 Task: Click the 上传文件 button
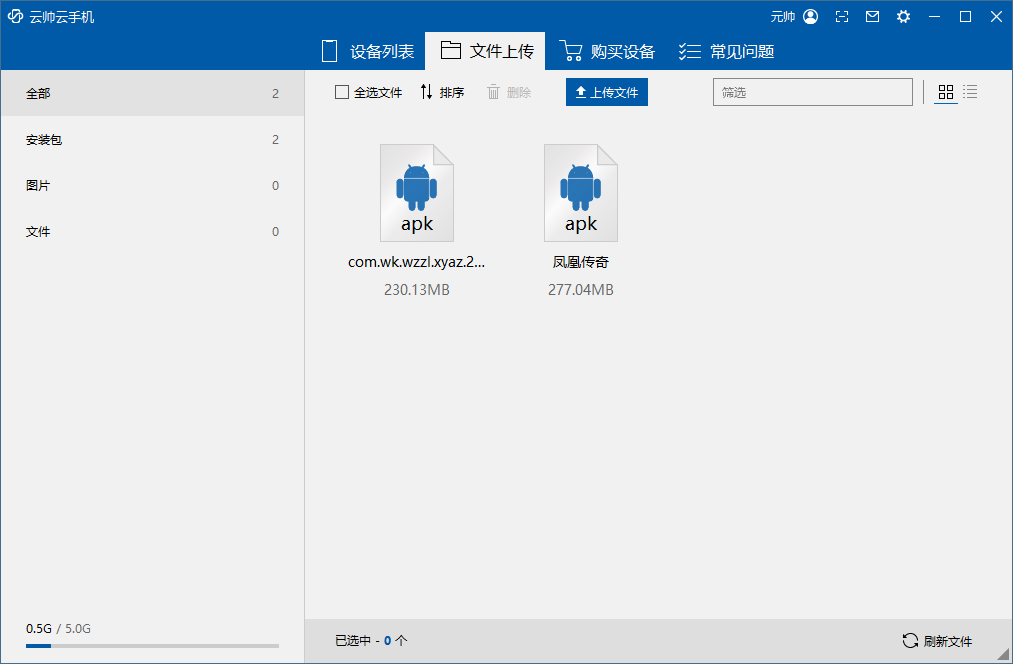tap(607, 92)
